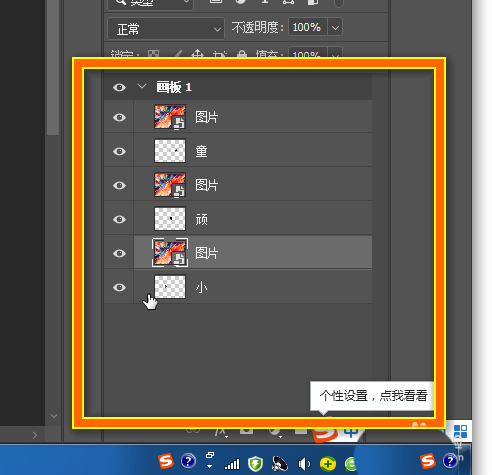Click the document scroll-right arrow

[x=35, y=435]
